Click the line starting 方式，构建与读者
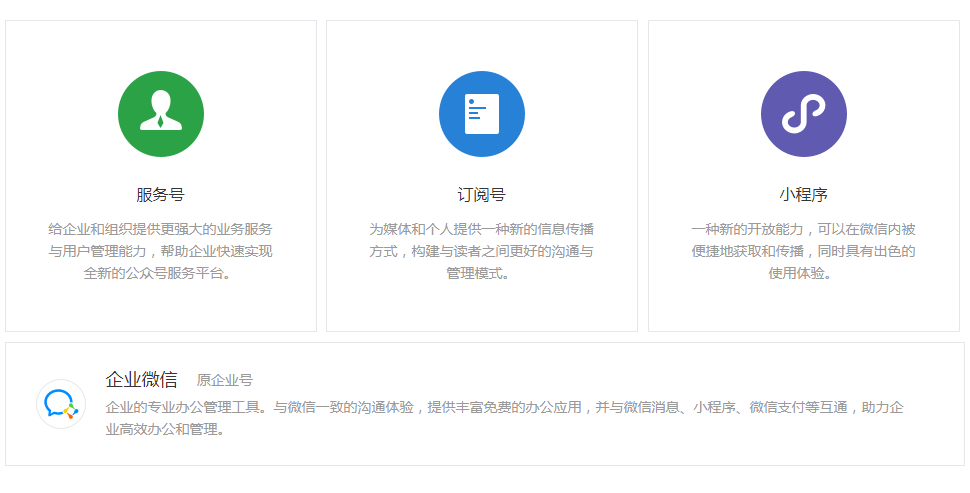The image size is (970, 493). pyautogui.click(x=482, y=251)
